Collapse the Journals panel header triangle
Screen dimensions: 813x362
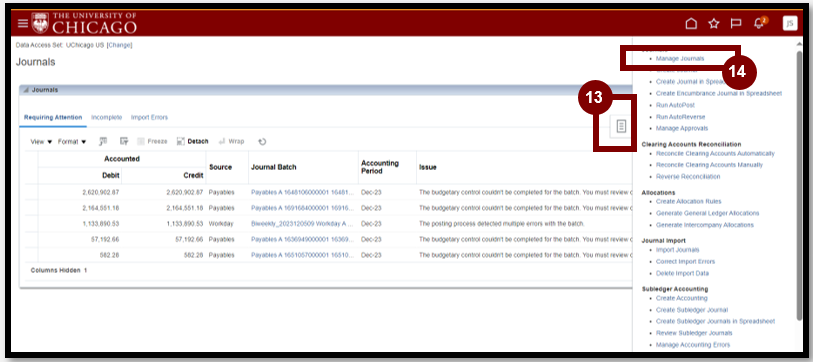[x=26, y=90]
